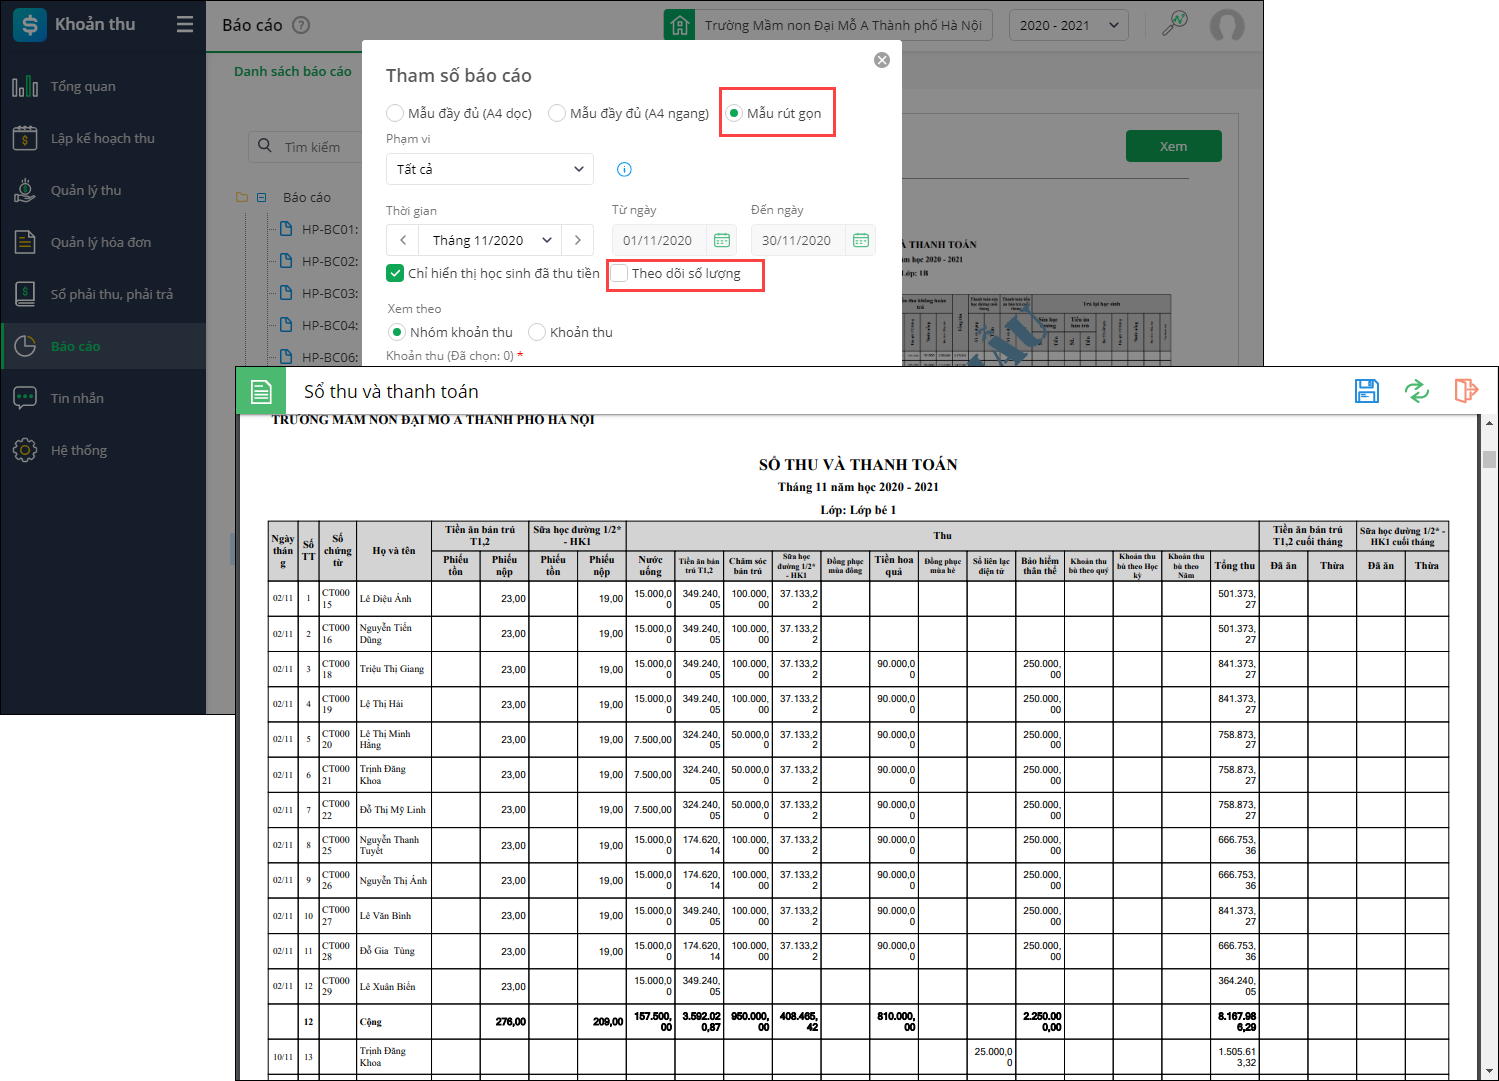Click the report viewer vertical scrollbar thumb
The height and width of the screenshot is (1081, 1499).
click(x=1488, y=459)
